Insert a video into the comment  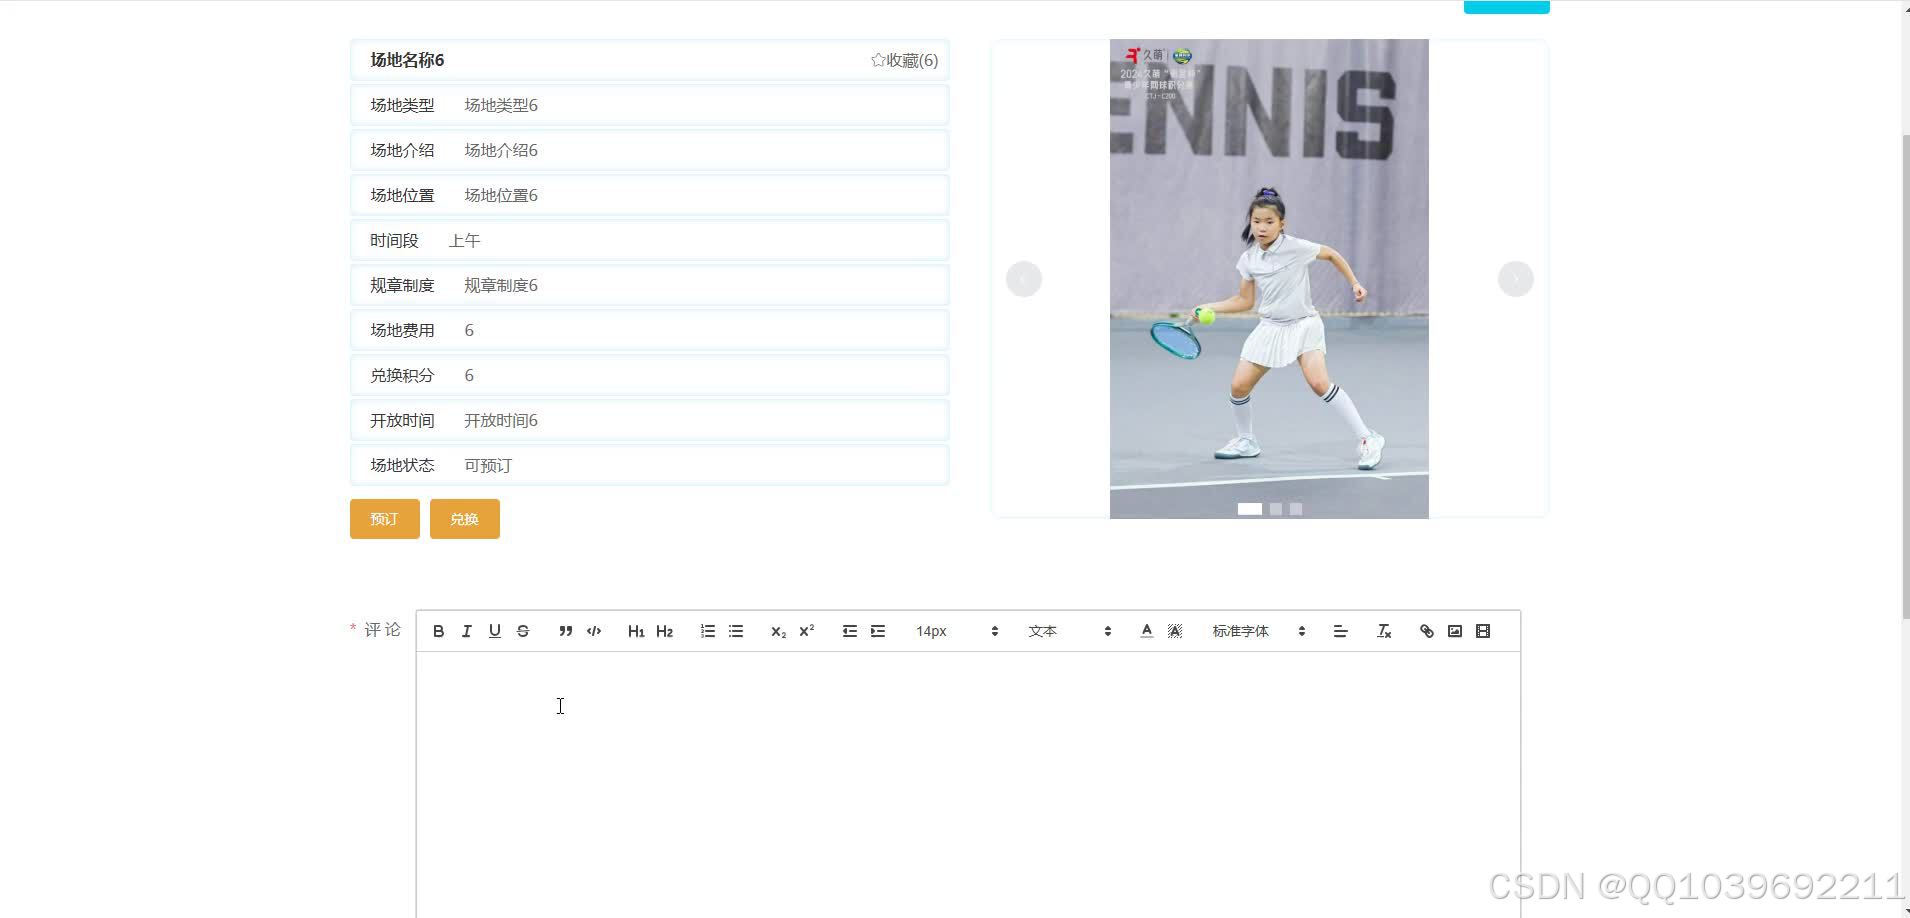(x=1483, y=631)
